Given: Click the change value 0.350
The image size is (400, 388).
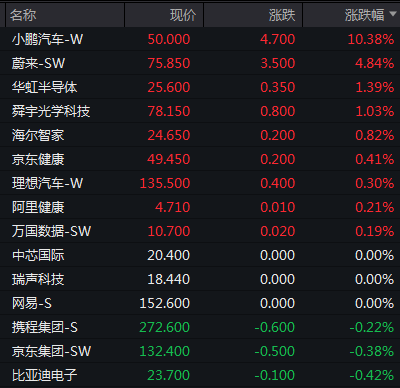Looking at the screenshot, I should [x=278, y=87].
